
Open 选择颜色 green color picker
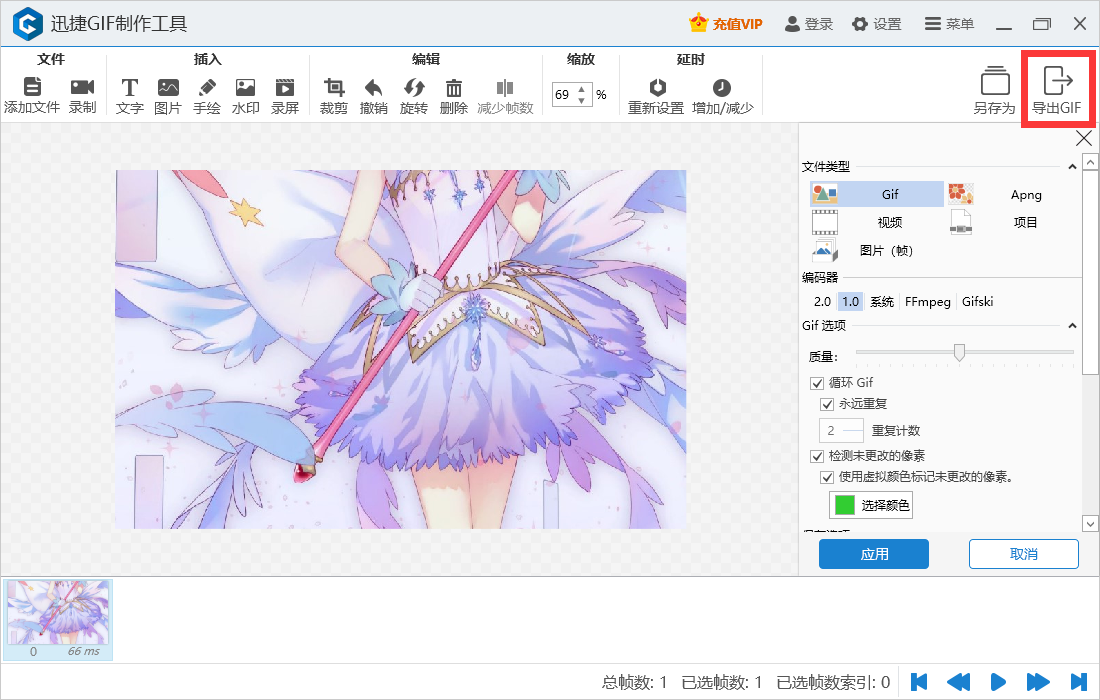(x=871, y=505)
